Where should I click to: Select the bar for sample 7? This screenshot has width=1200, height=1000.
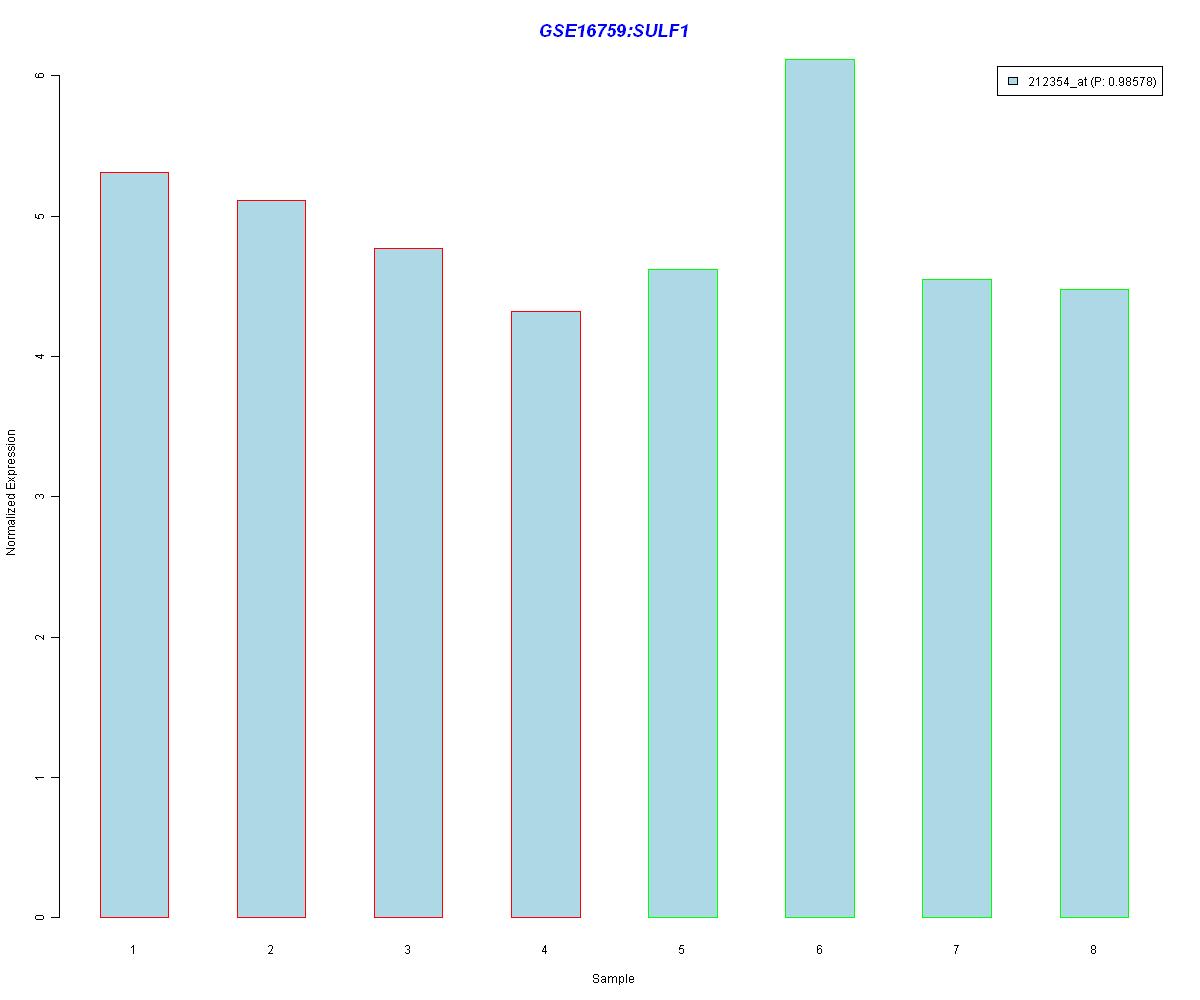(957, 598)
